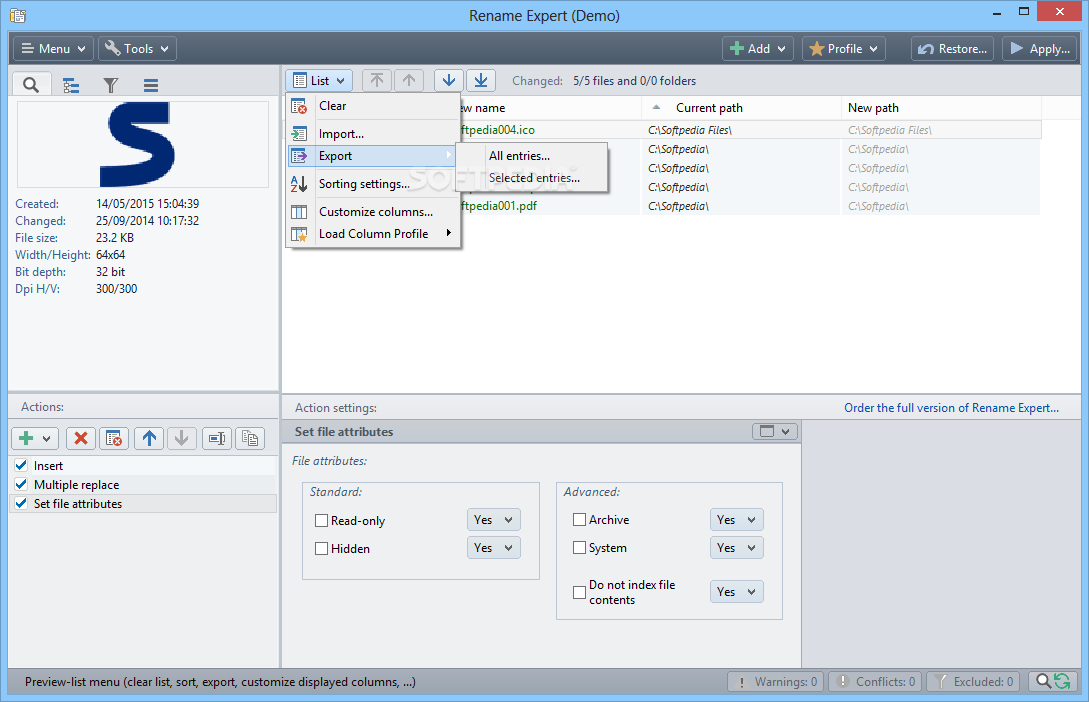Open the System Yes dropdown
1089x702 pixels.
(x=737, y=548)
